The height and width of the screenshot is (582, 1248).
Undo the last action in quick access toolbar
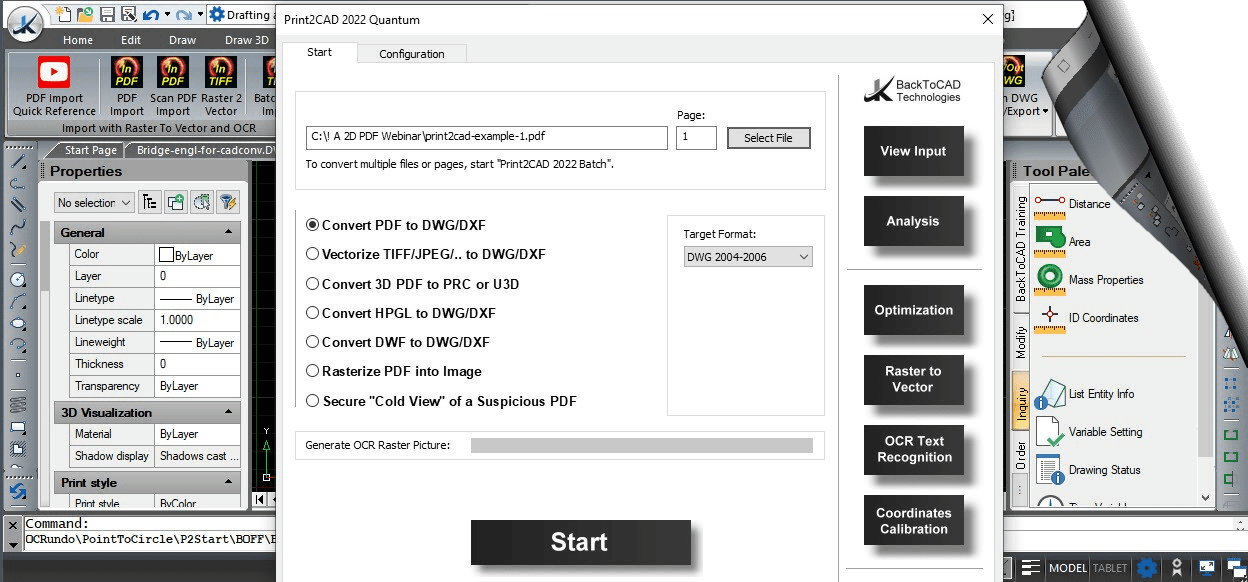151,15
